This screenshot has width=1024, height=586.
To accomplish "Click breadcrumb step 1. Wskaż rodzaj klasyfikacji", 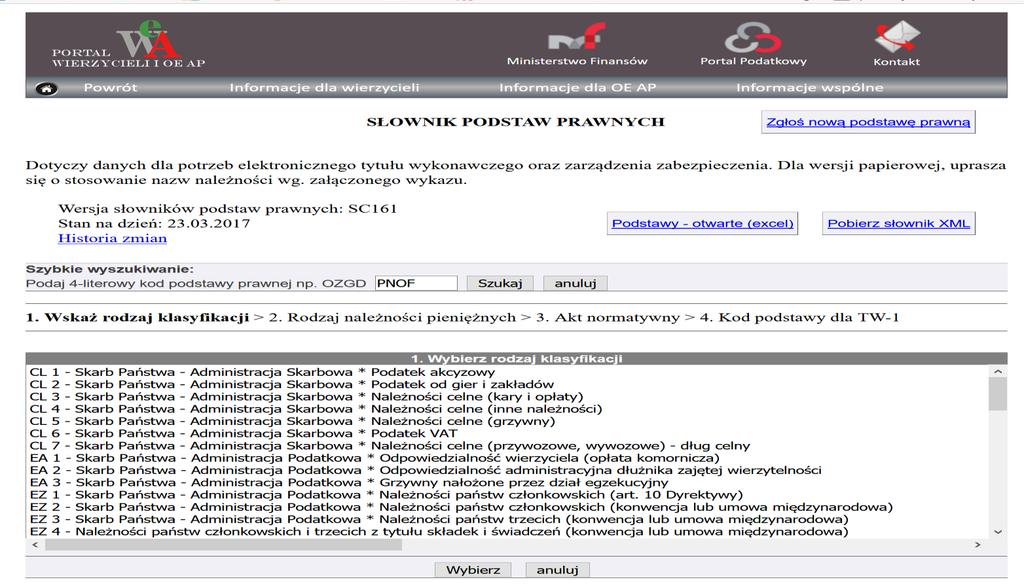I will (138, 317).
